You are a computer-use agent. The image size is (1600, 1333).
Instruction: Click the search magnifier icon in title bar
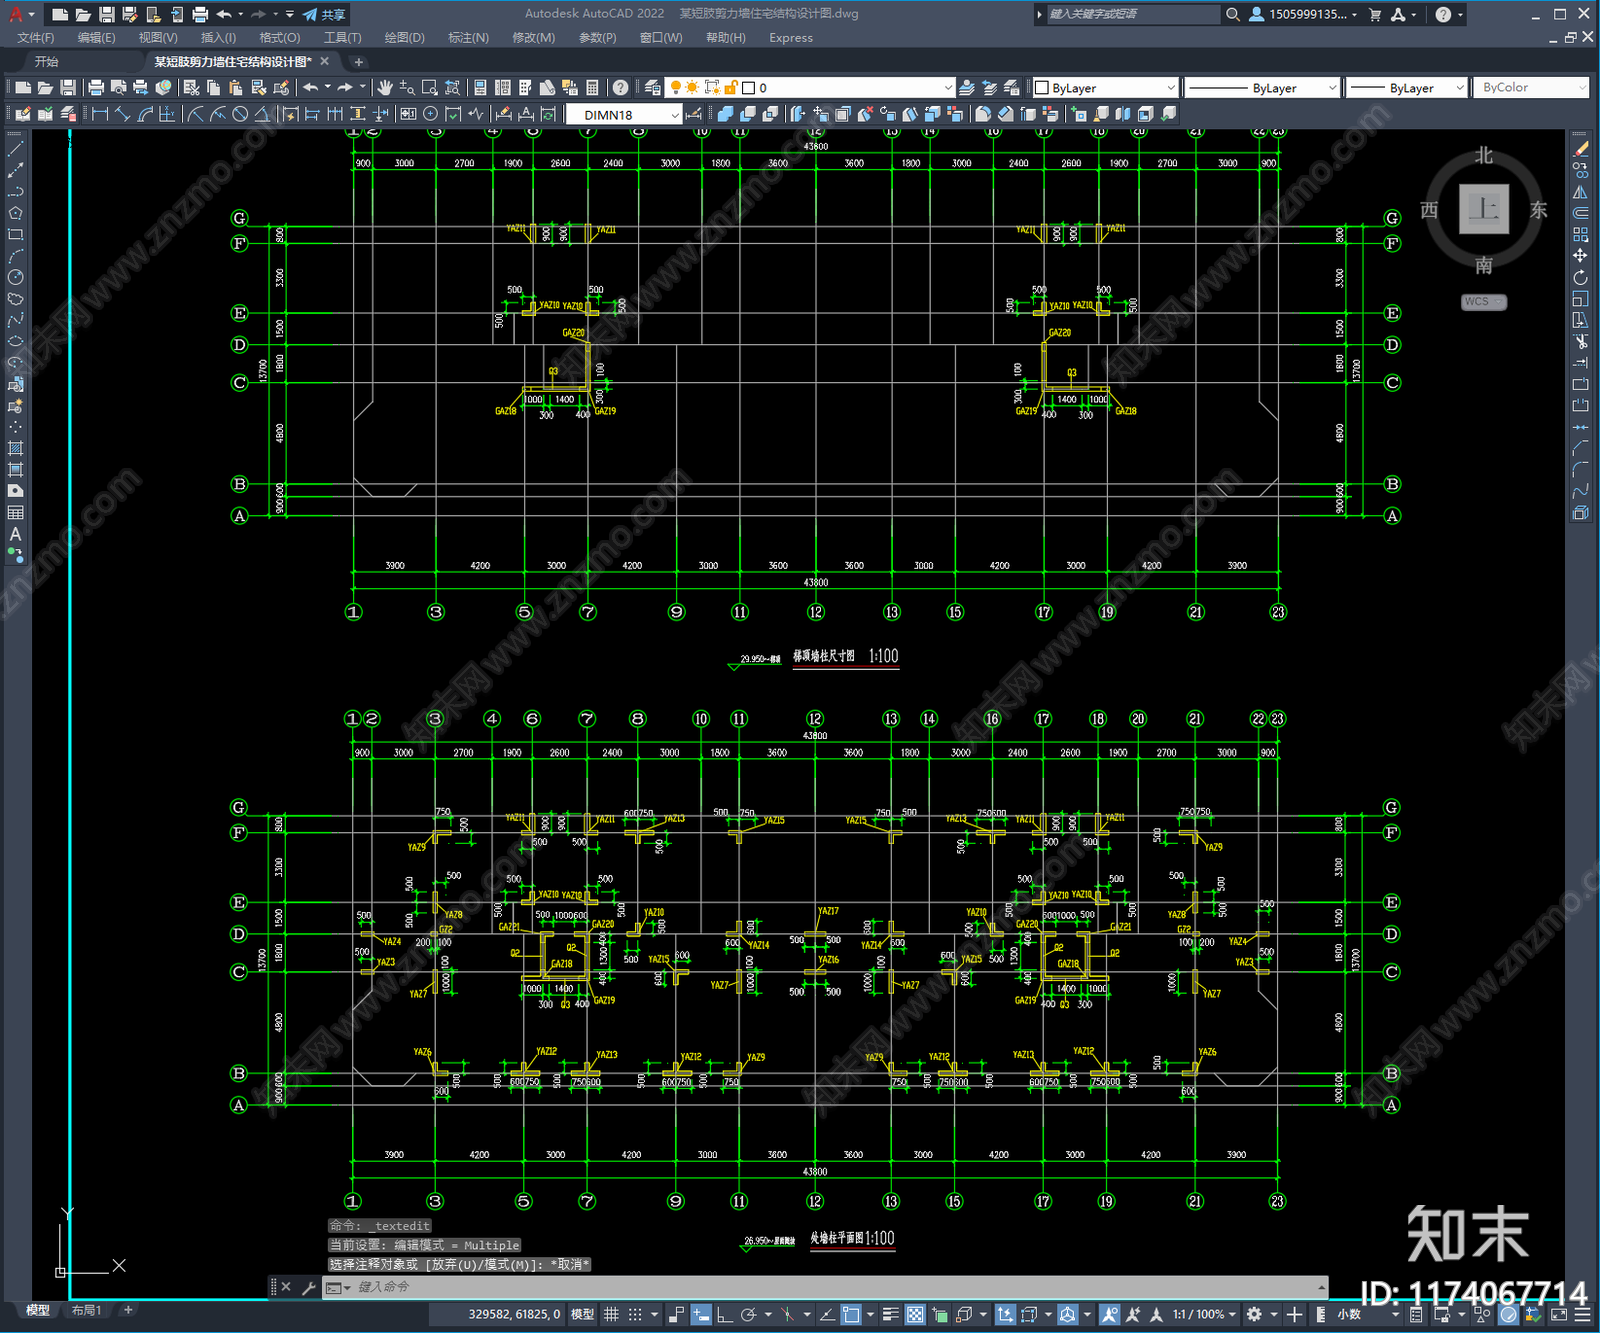(1233, 14)
